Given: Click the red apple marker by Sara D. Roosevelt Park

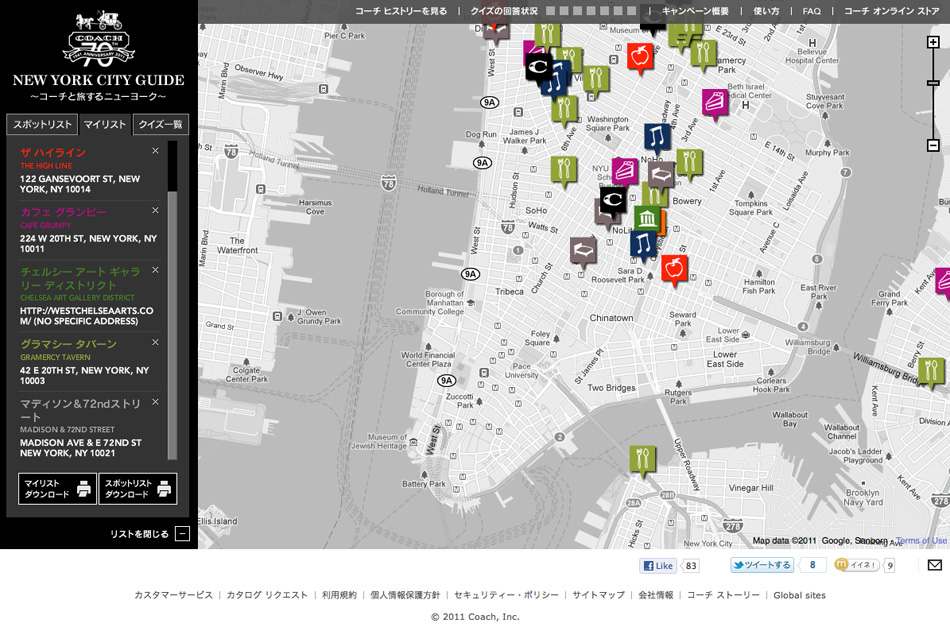Looking at the screenshot, I should pos(674,268).
